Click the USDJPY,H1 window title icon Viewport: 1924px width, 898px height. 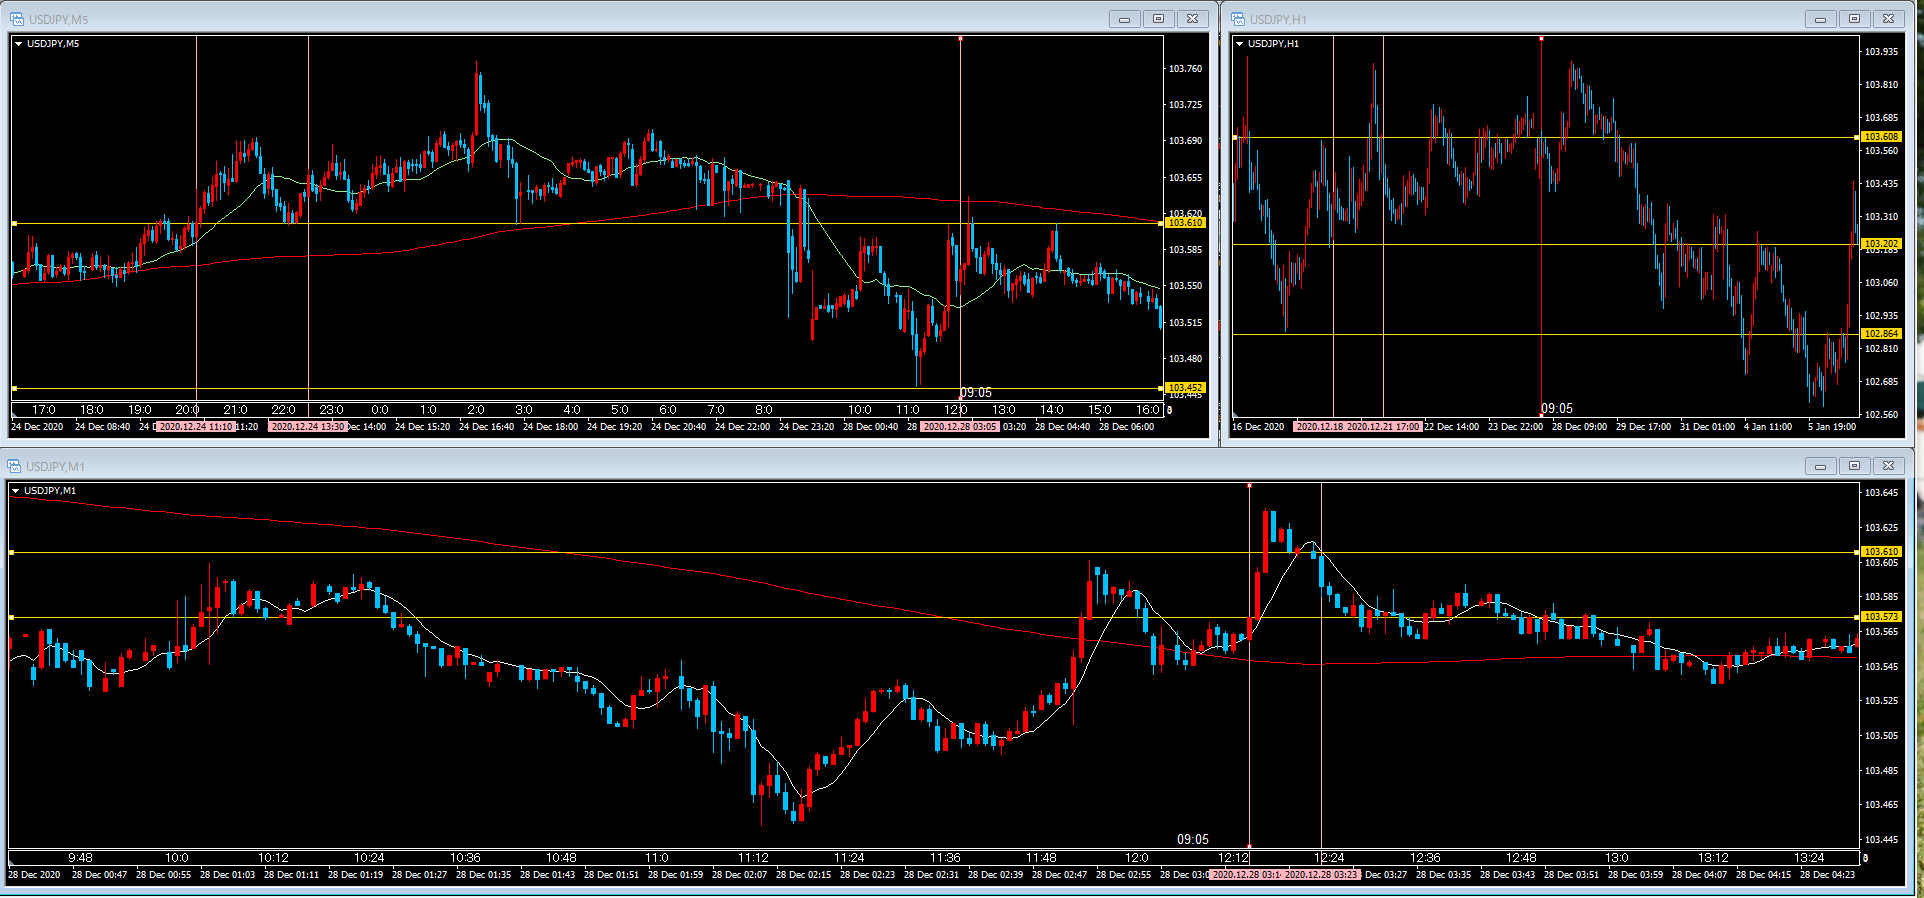[x=1238, y=19]
